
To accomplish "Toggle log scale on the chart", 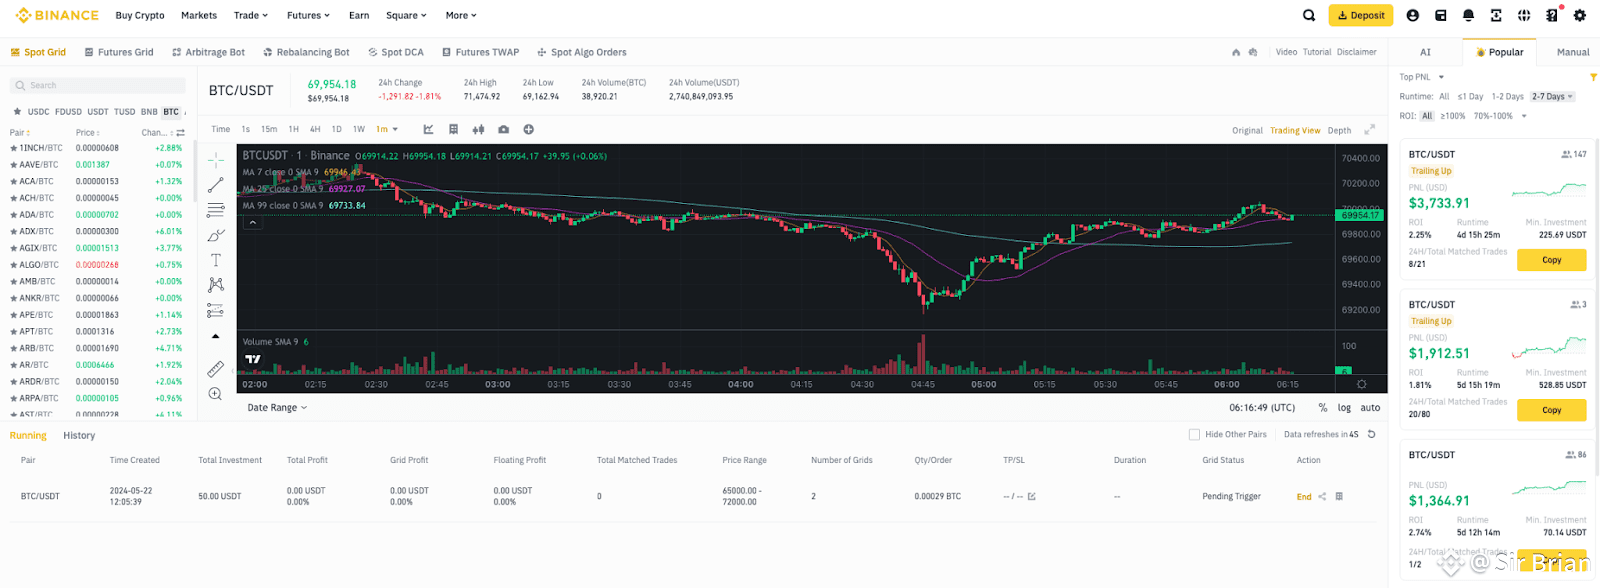I will tap(1344, 408).
